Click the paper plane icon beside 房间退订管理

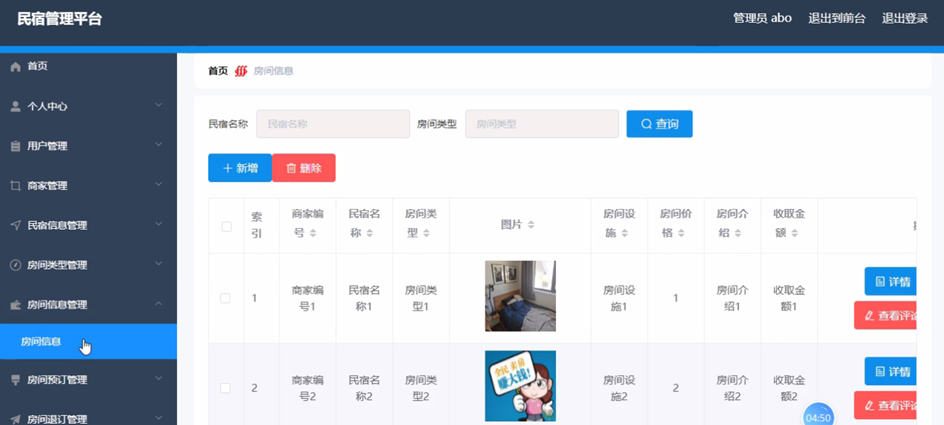tap(16, 420)
